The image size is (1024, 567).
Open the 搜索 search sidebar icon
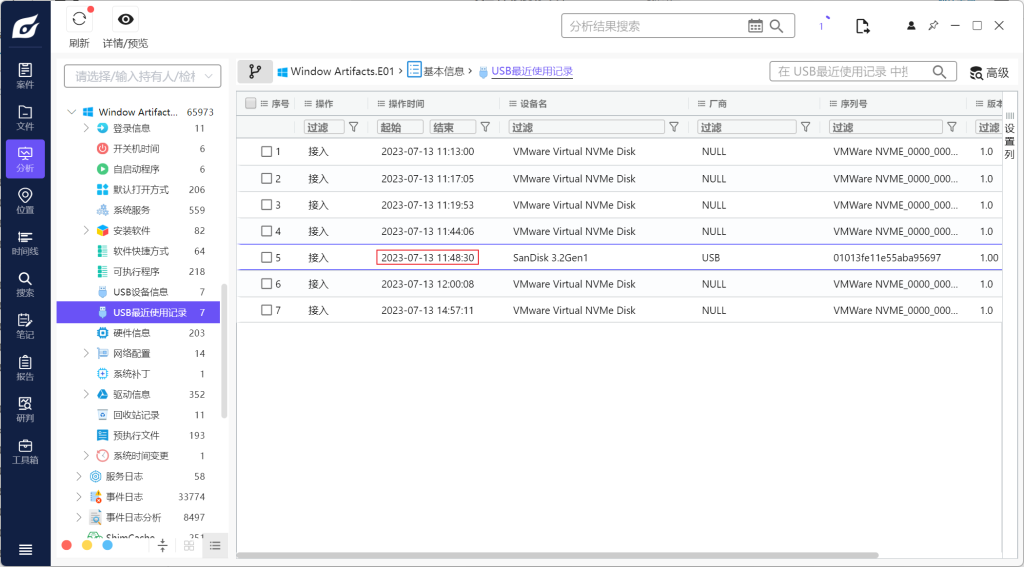tap(25, 283)
